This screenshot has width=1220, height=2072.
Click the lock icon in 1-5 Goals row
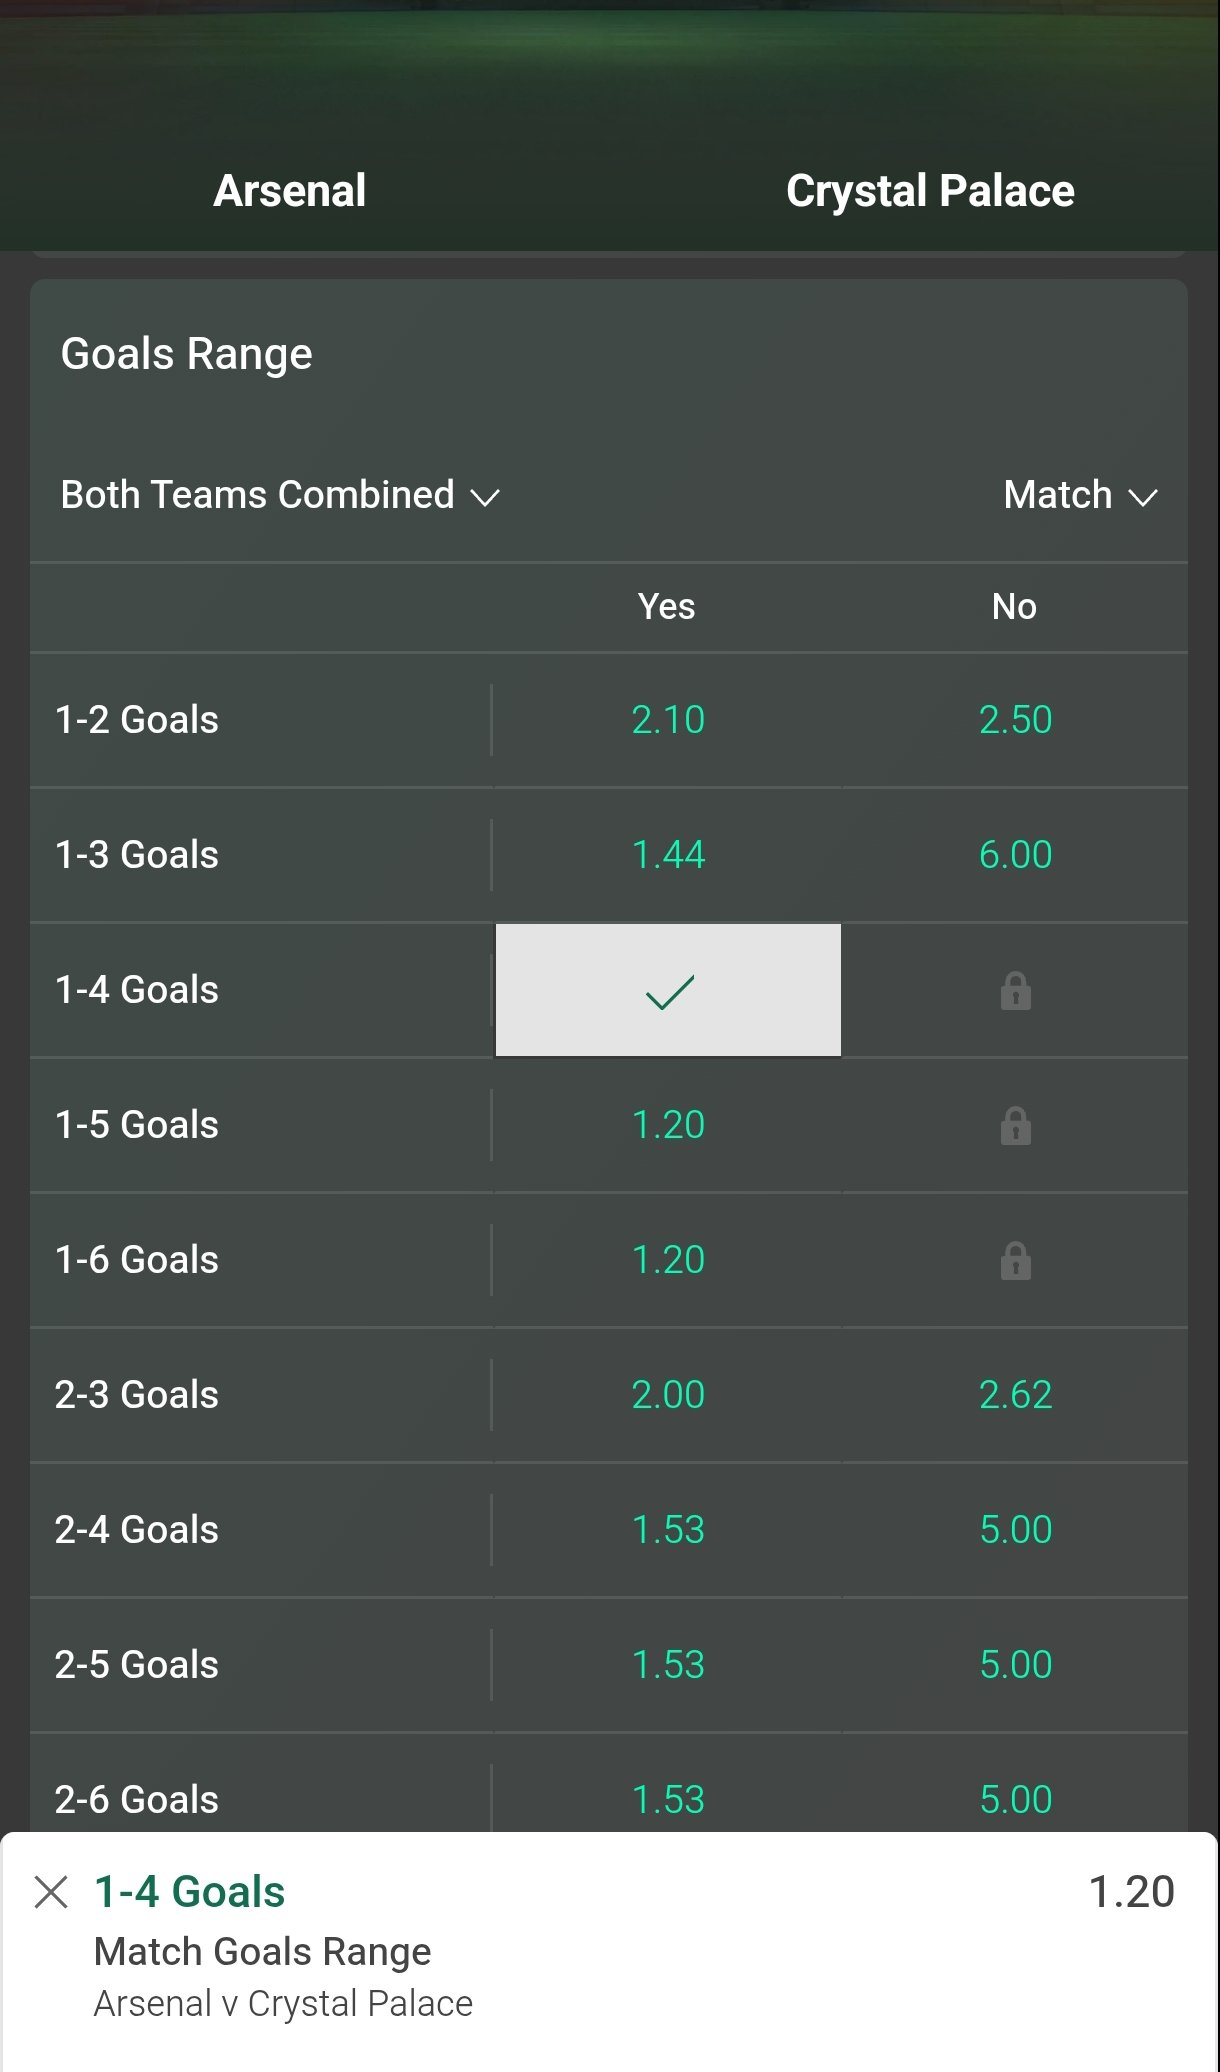coord(1015,1125)
